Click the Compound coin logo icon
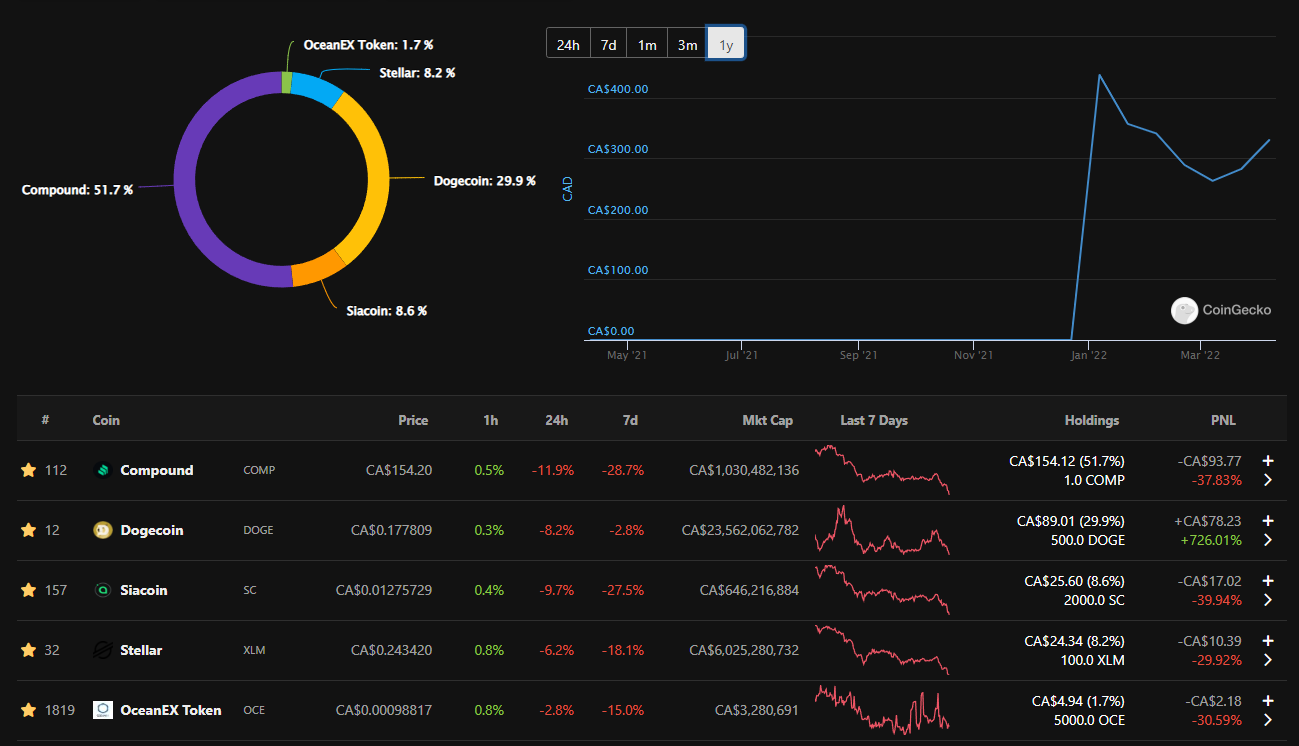 [102, 470]
